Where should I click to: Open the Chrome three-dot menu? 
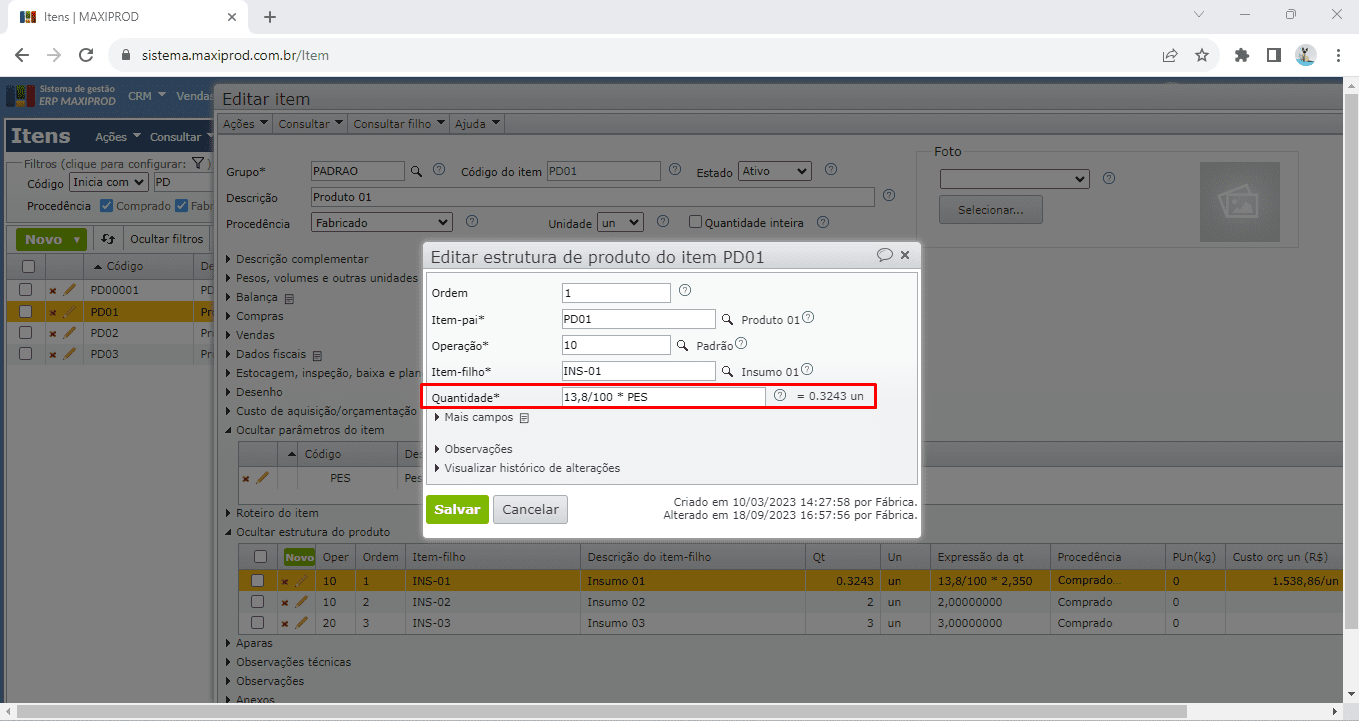click(1338, 55)
